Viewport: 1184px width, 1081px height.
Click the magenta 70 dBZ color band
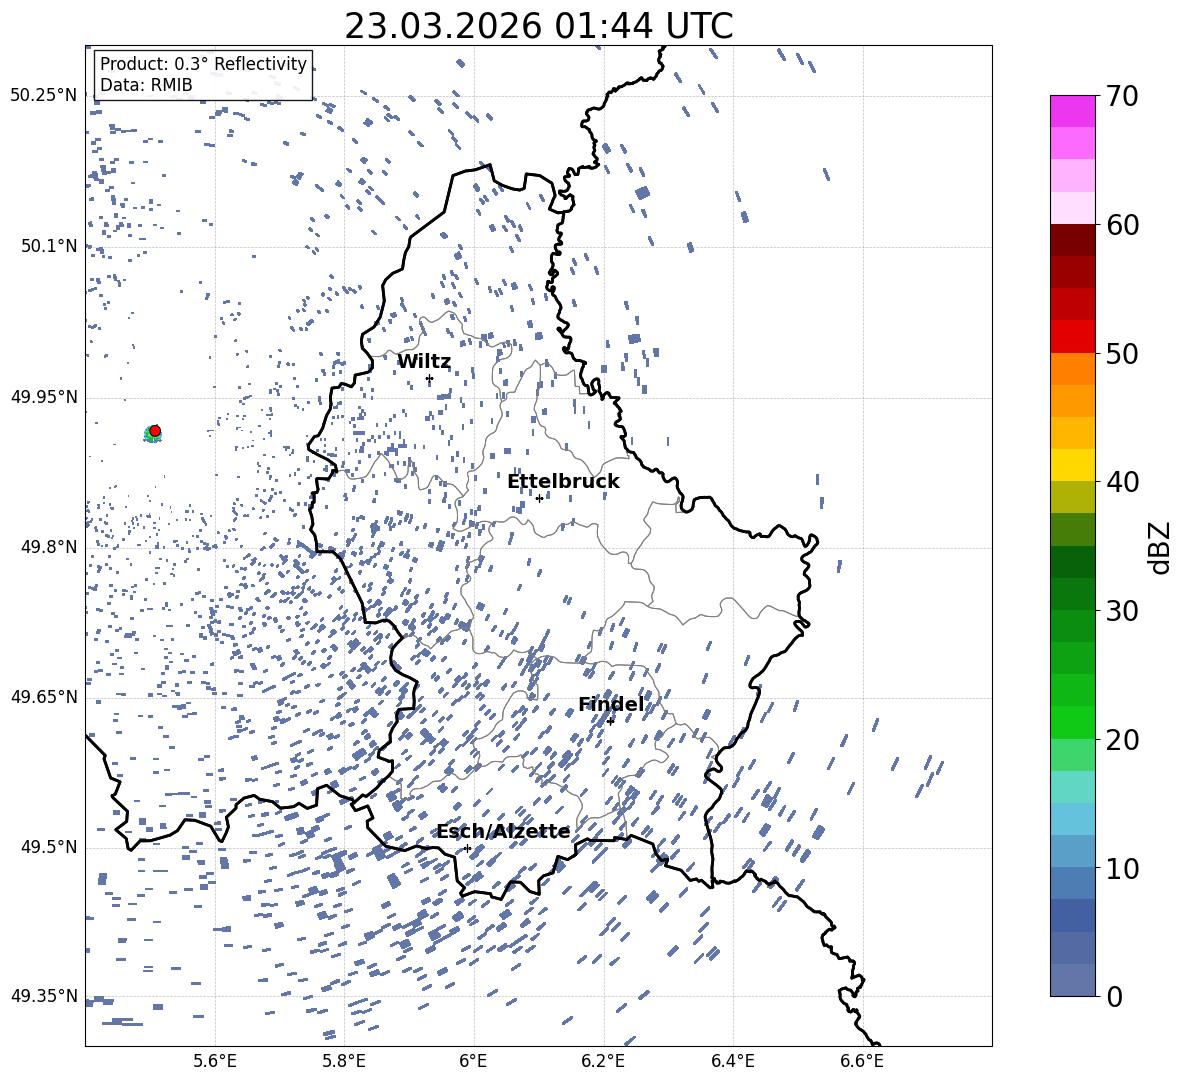[1072, 111]
